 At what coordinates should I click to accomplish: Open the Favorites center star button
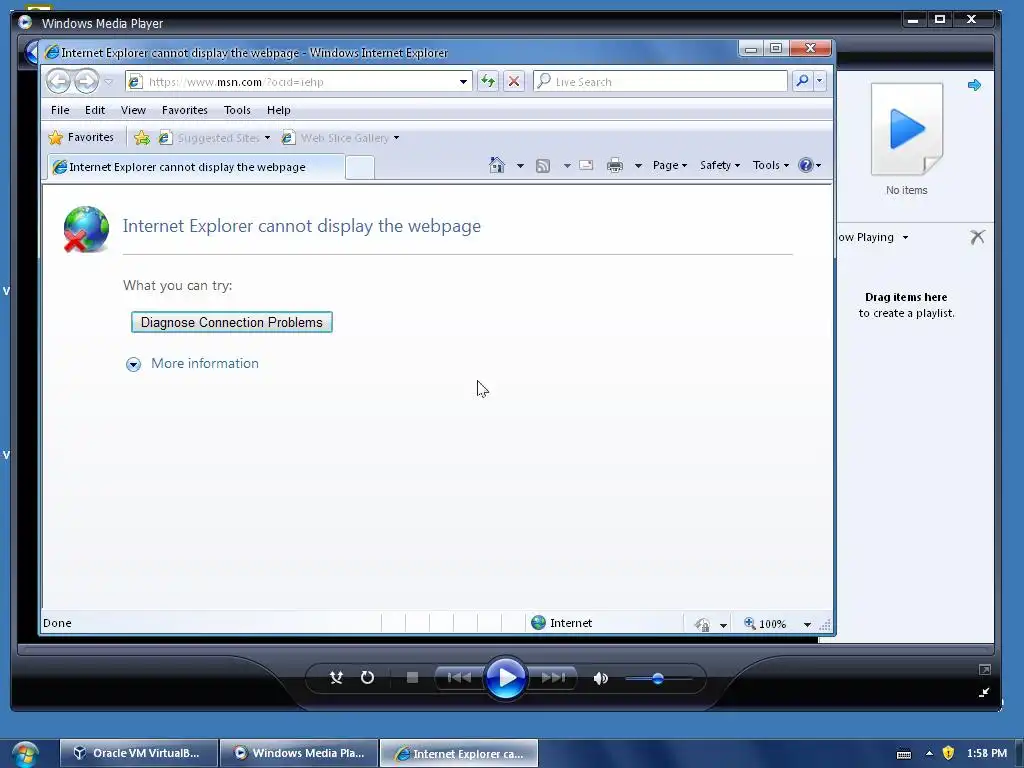click(x=81, y=137)
